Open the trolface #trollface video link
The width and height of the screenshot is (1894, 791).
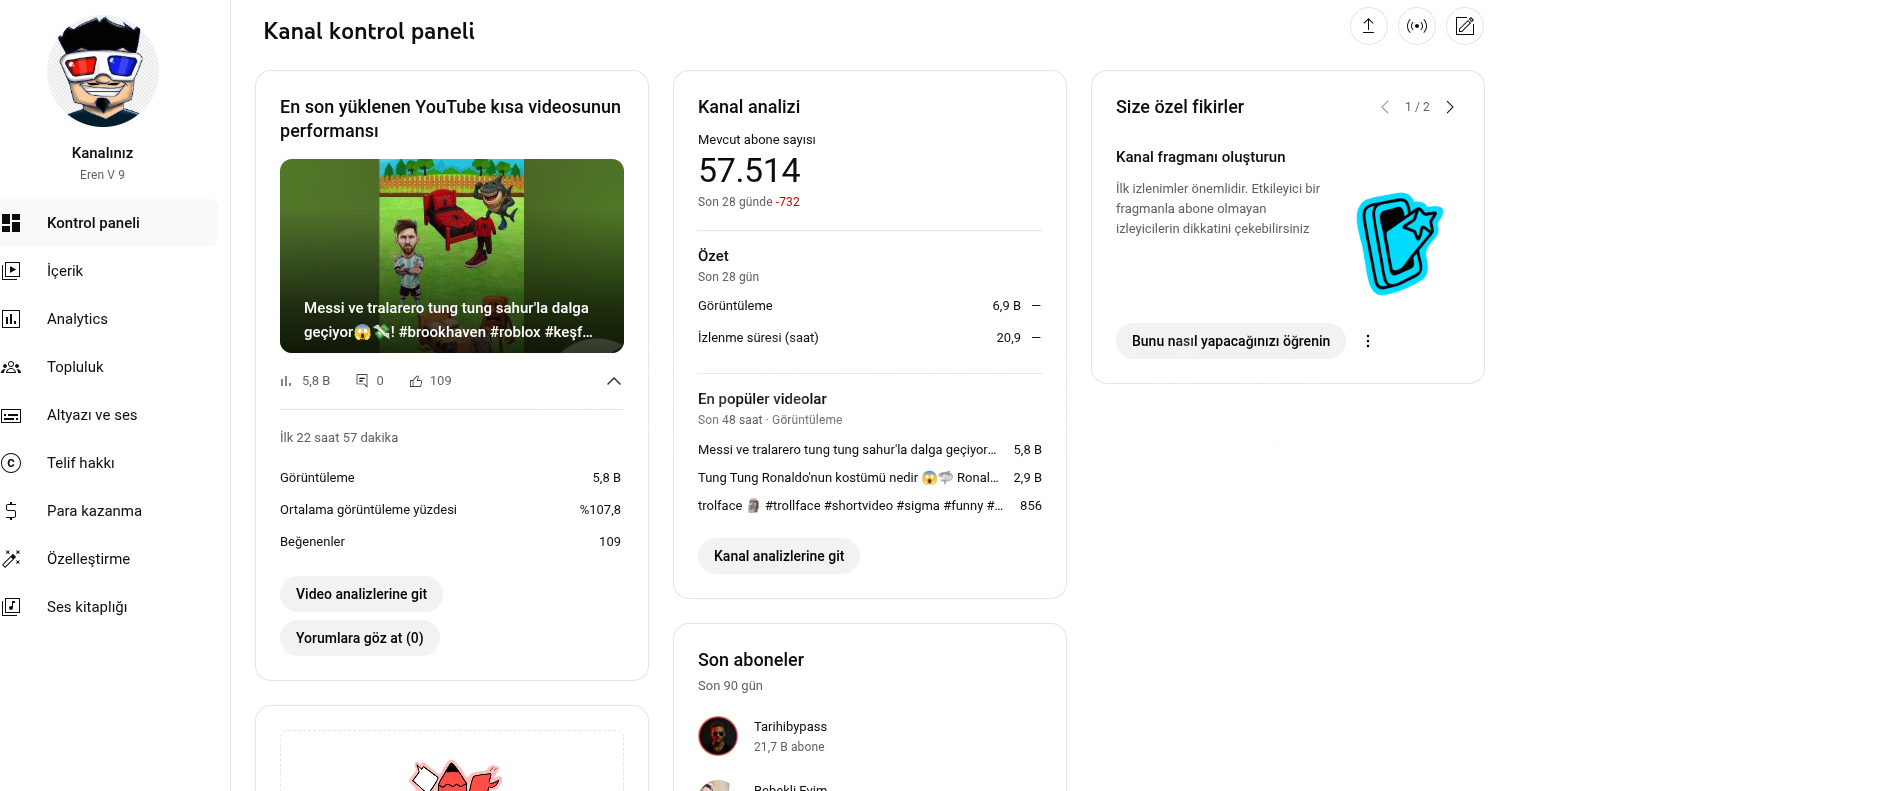pos(850,506)
